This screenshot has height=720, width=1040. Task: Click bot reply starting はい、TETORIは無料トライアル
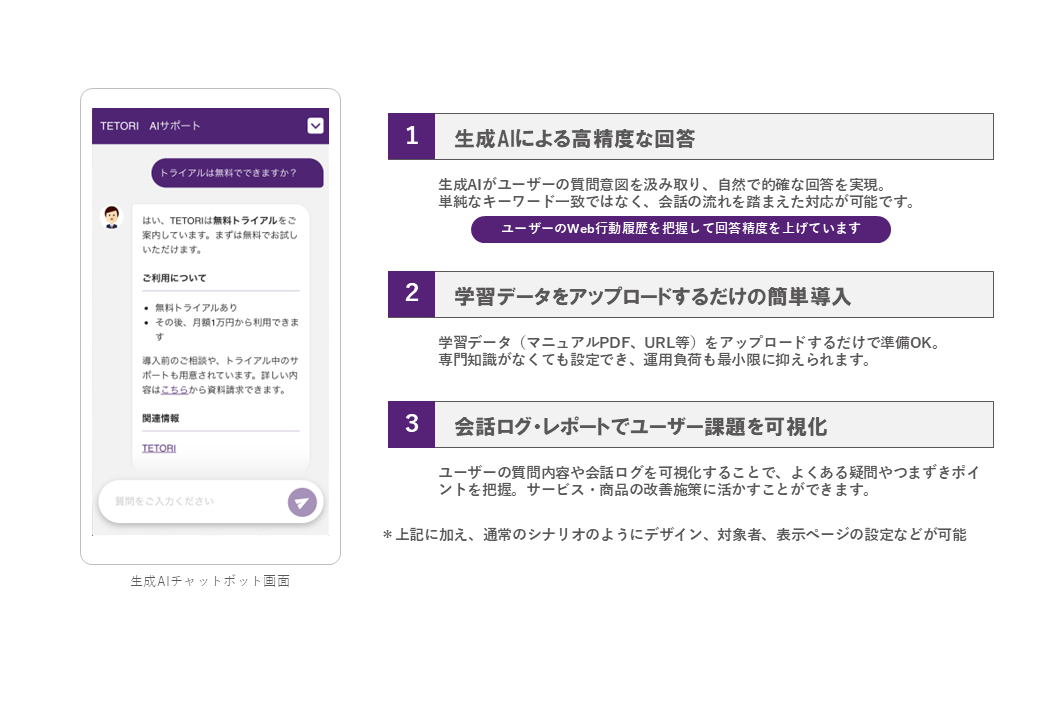(220, 235)
